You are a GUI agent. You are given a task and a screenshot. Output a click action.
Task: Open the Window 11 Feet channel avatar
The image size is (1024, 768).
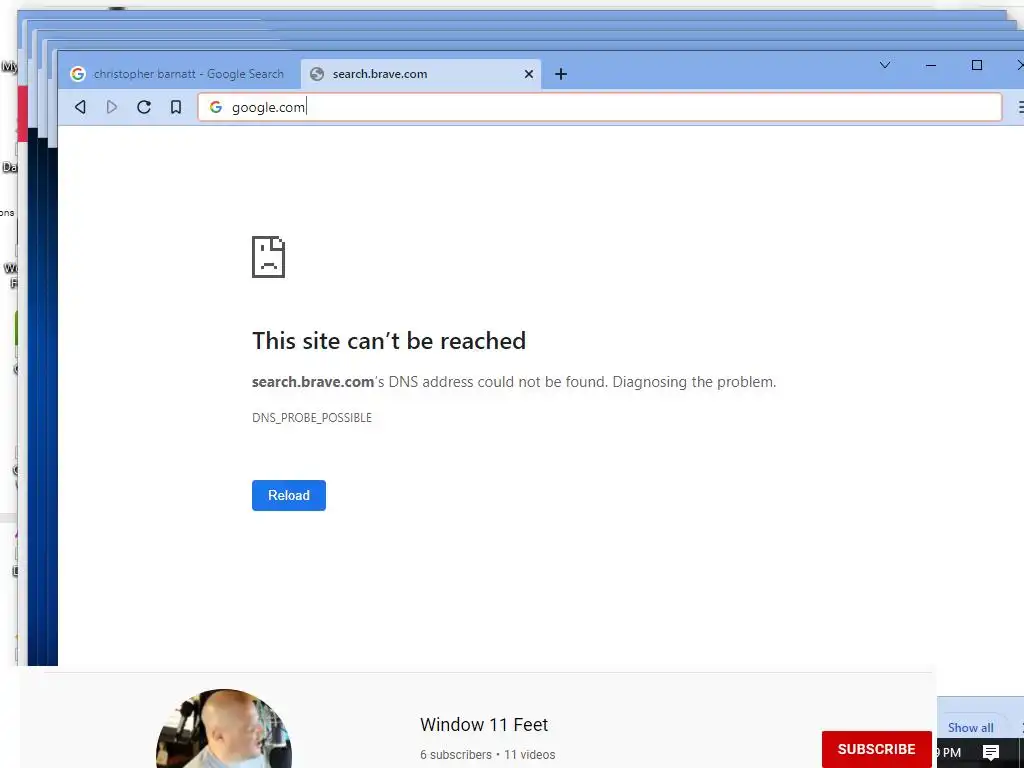point(223,729)
